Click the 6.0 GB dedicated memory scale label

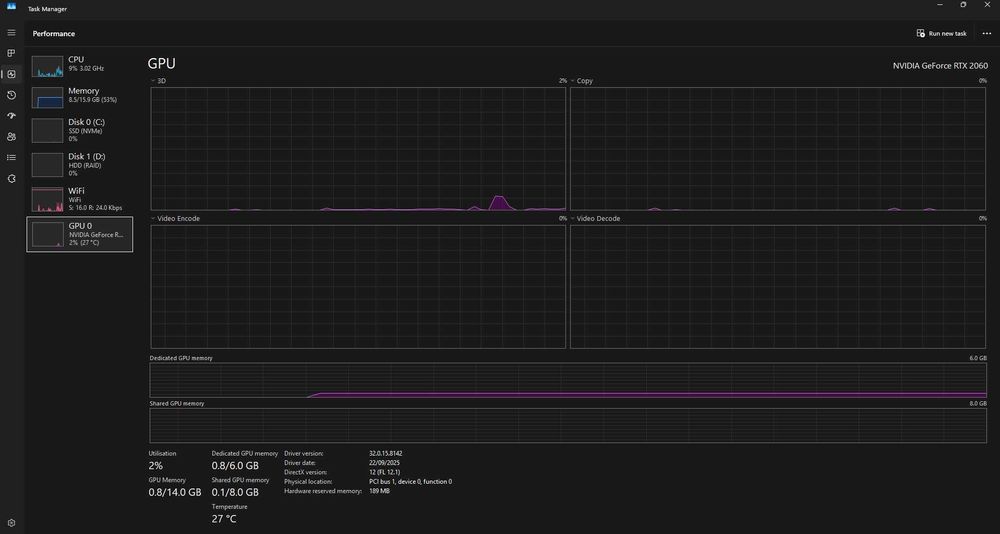point(978,359)
